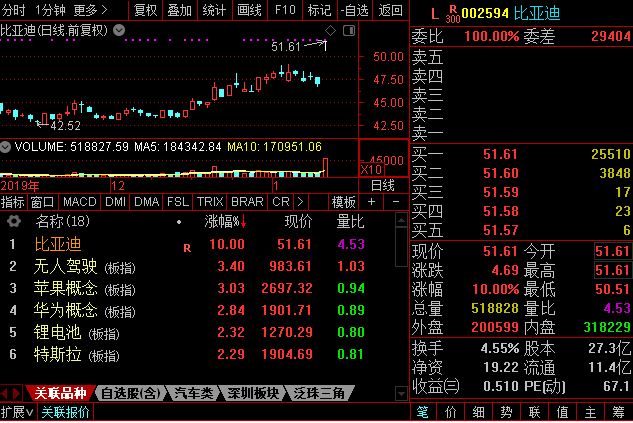Sort by the 涨幅% column header

[225, 221]
